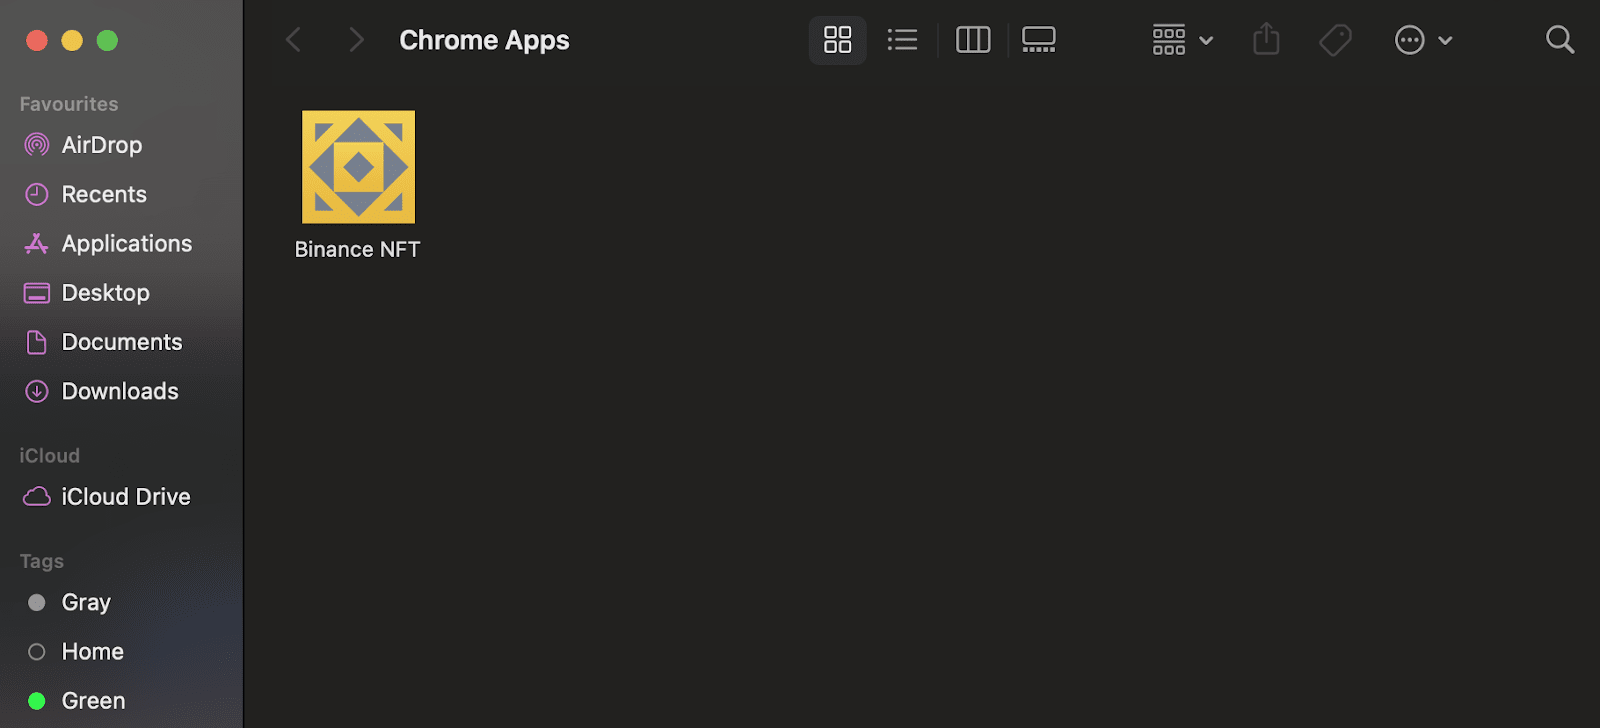The width and height of the screenshot is (1600, 728).
Task: Switch to gallery view
Action: (1039, 40)
